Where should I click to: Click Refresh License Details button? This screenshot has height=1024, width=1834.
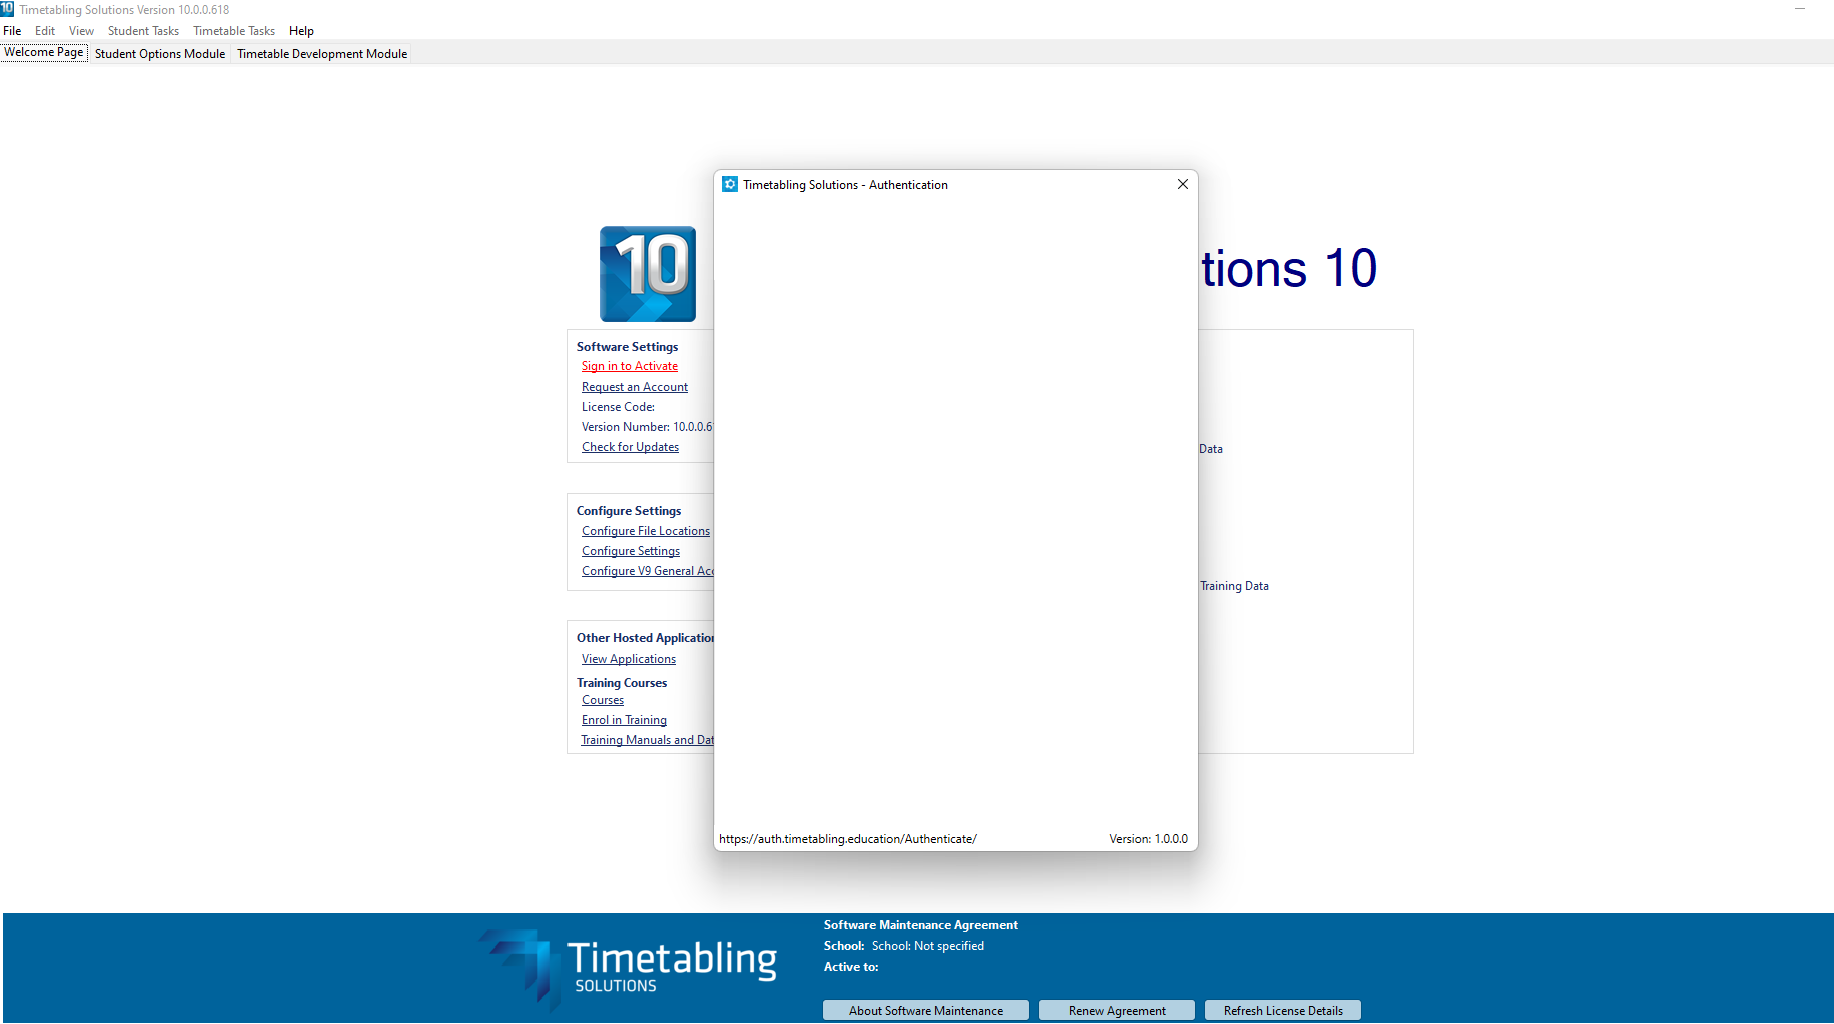[x=1283, y=1011]
